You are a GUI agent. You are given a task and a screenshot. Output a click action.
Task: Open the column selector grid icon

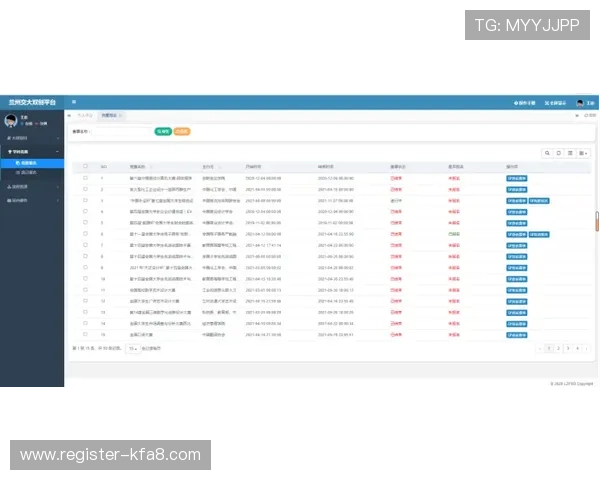[x=582, y=153]
